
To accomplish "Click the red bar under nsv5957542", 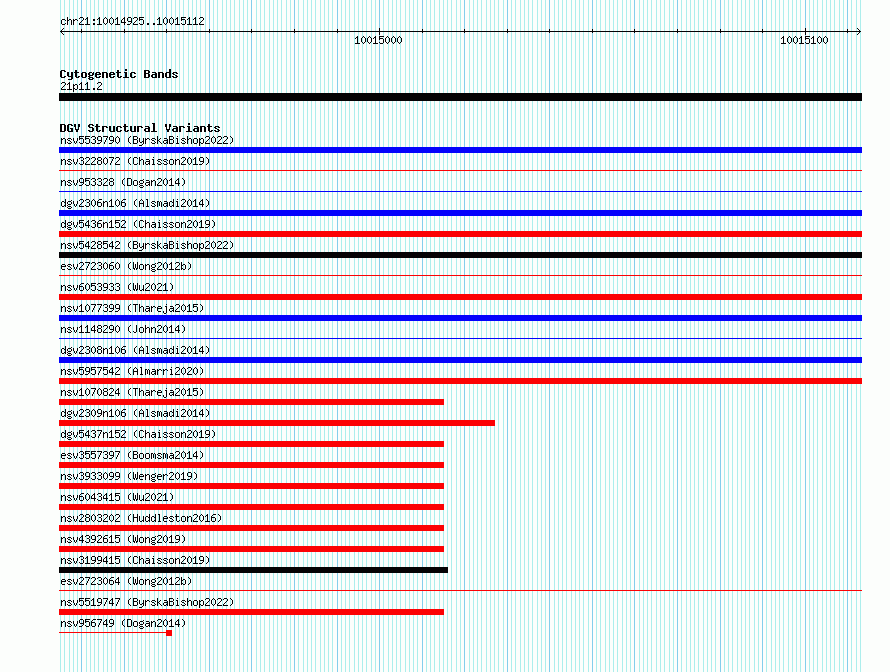I will [460, 381].
